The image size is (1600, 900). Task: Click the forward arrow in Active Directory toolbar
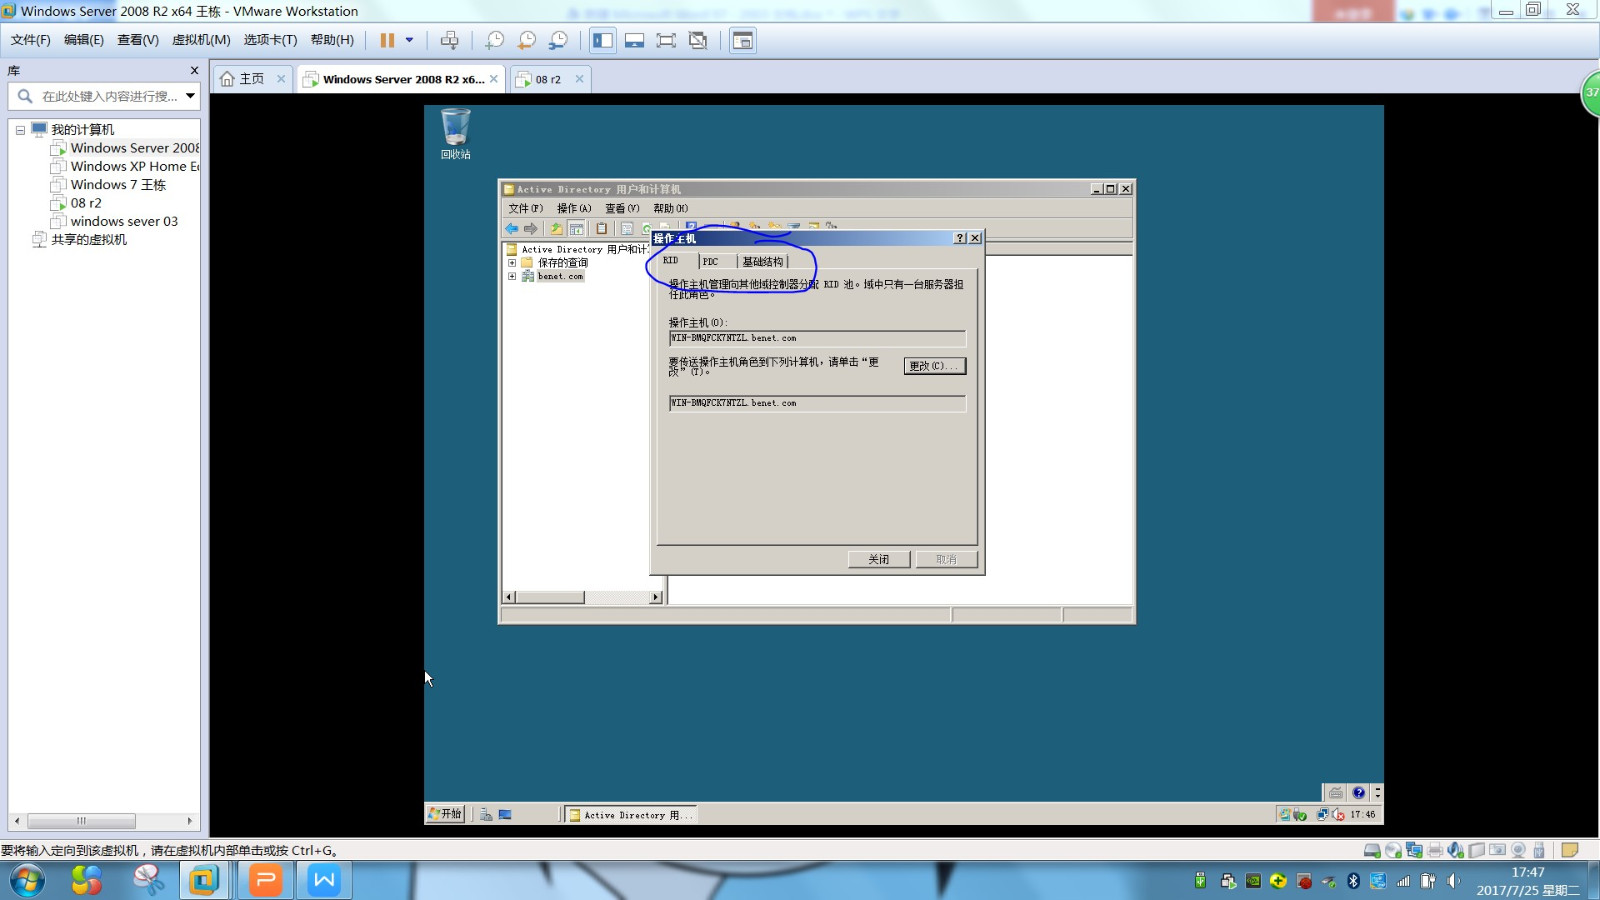(x=531, y=228)
